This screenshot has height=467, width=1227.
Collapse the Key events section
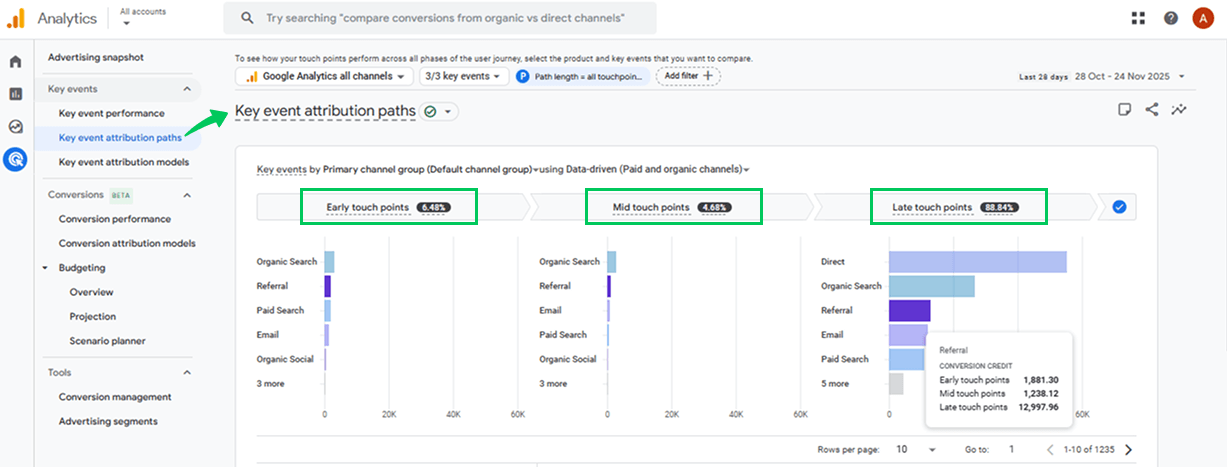coord(187,89)
